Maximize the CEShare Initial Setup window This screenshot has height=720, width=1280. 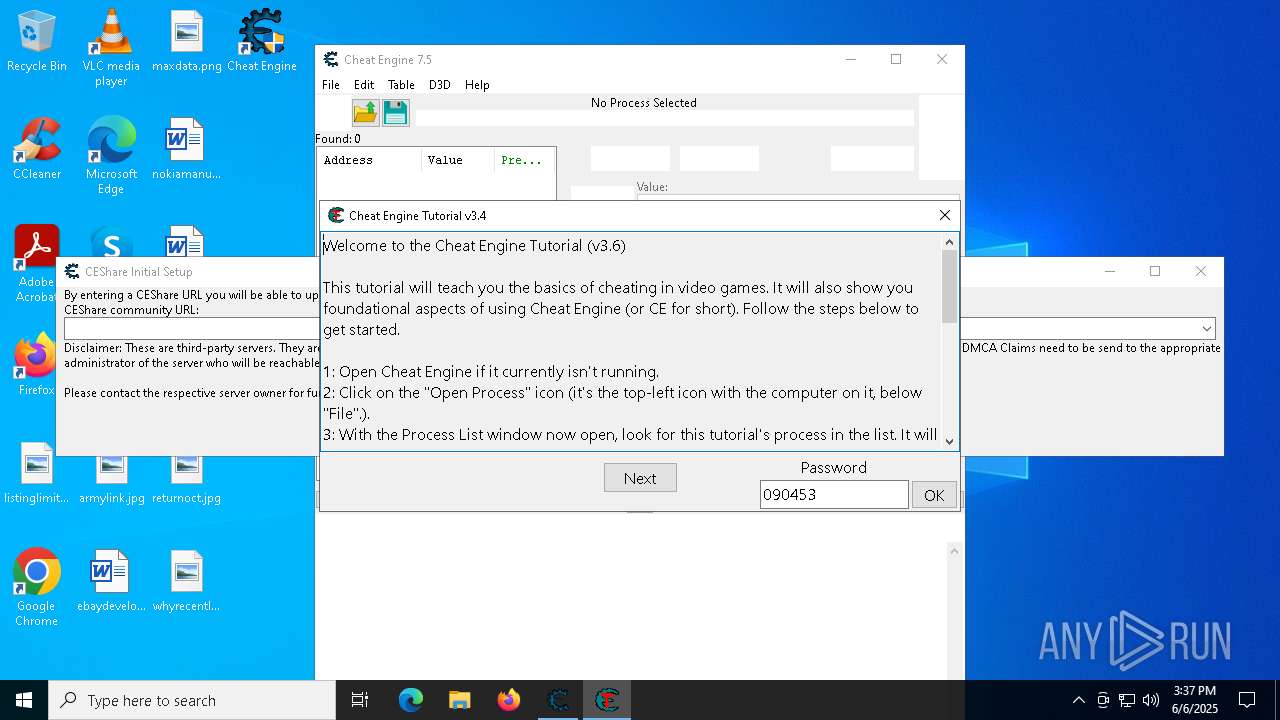click(x=1155, y=271)
